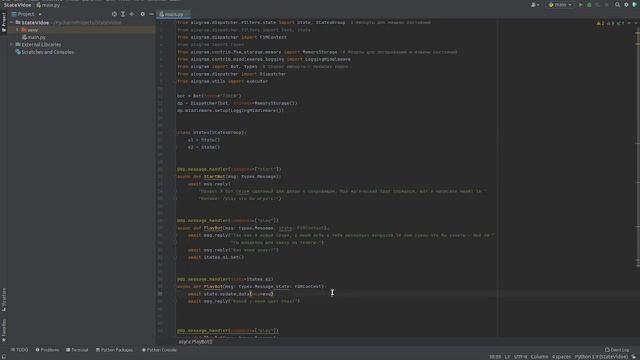
Task: Open the Project view selector dropdown
Action: (x=27, y=14)
